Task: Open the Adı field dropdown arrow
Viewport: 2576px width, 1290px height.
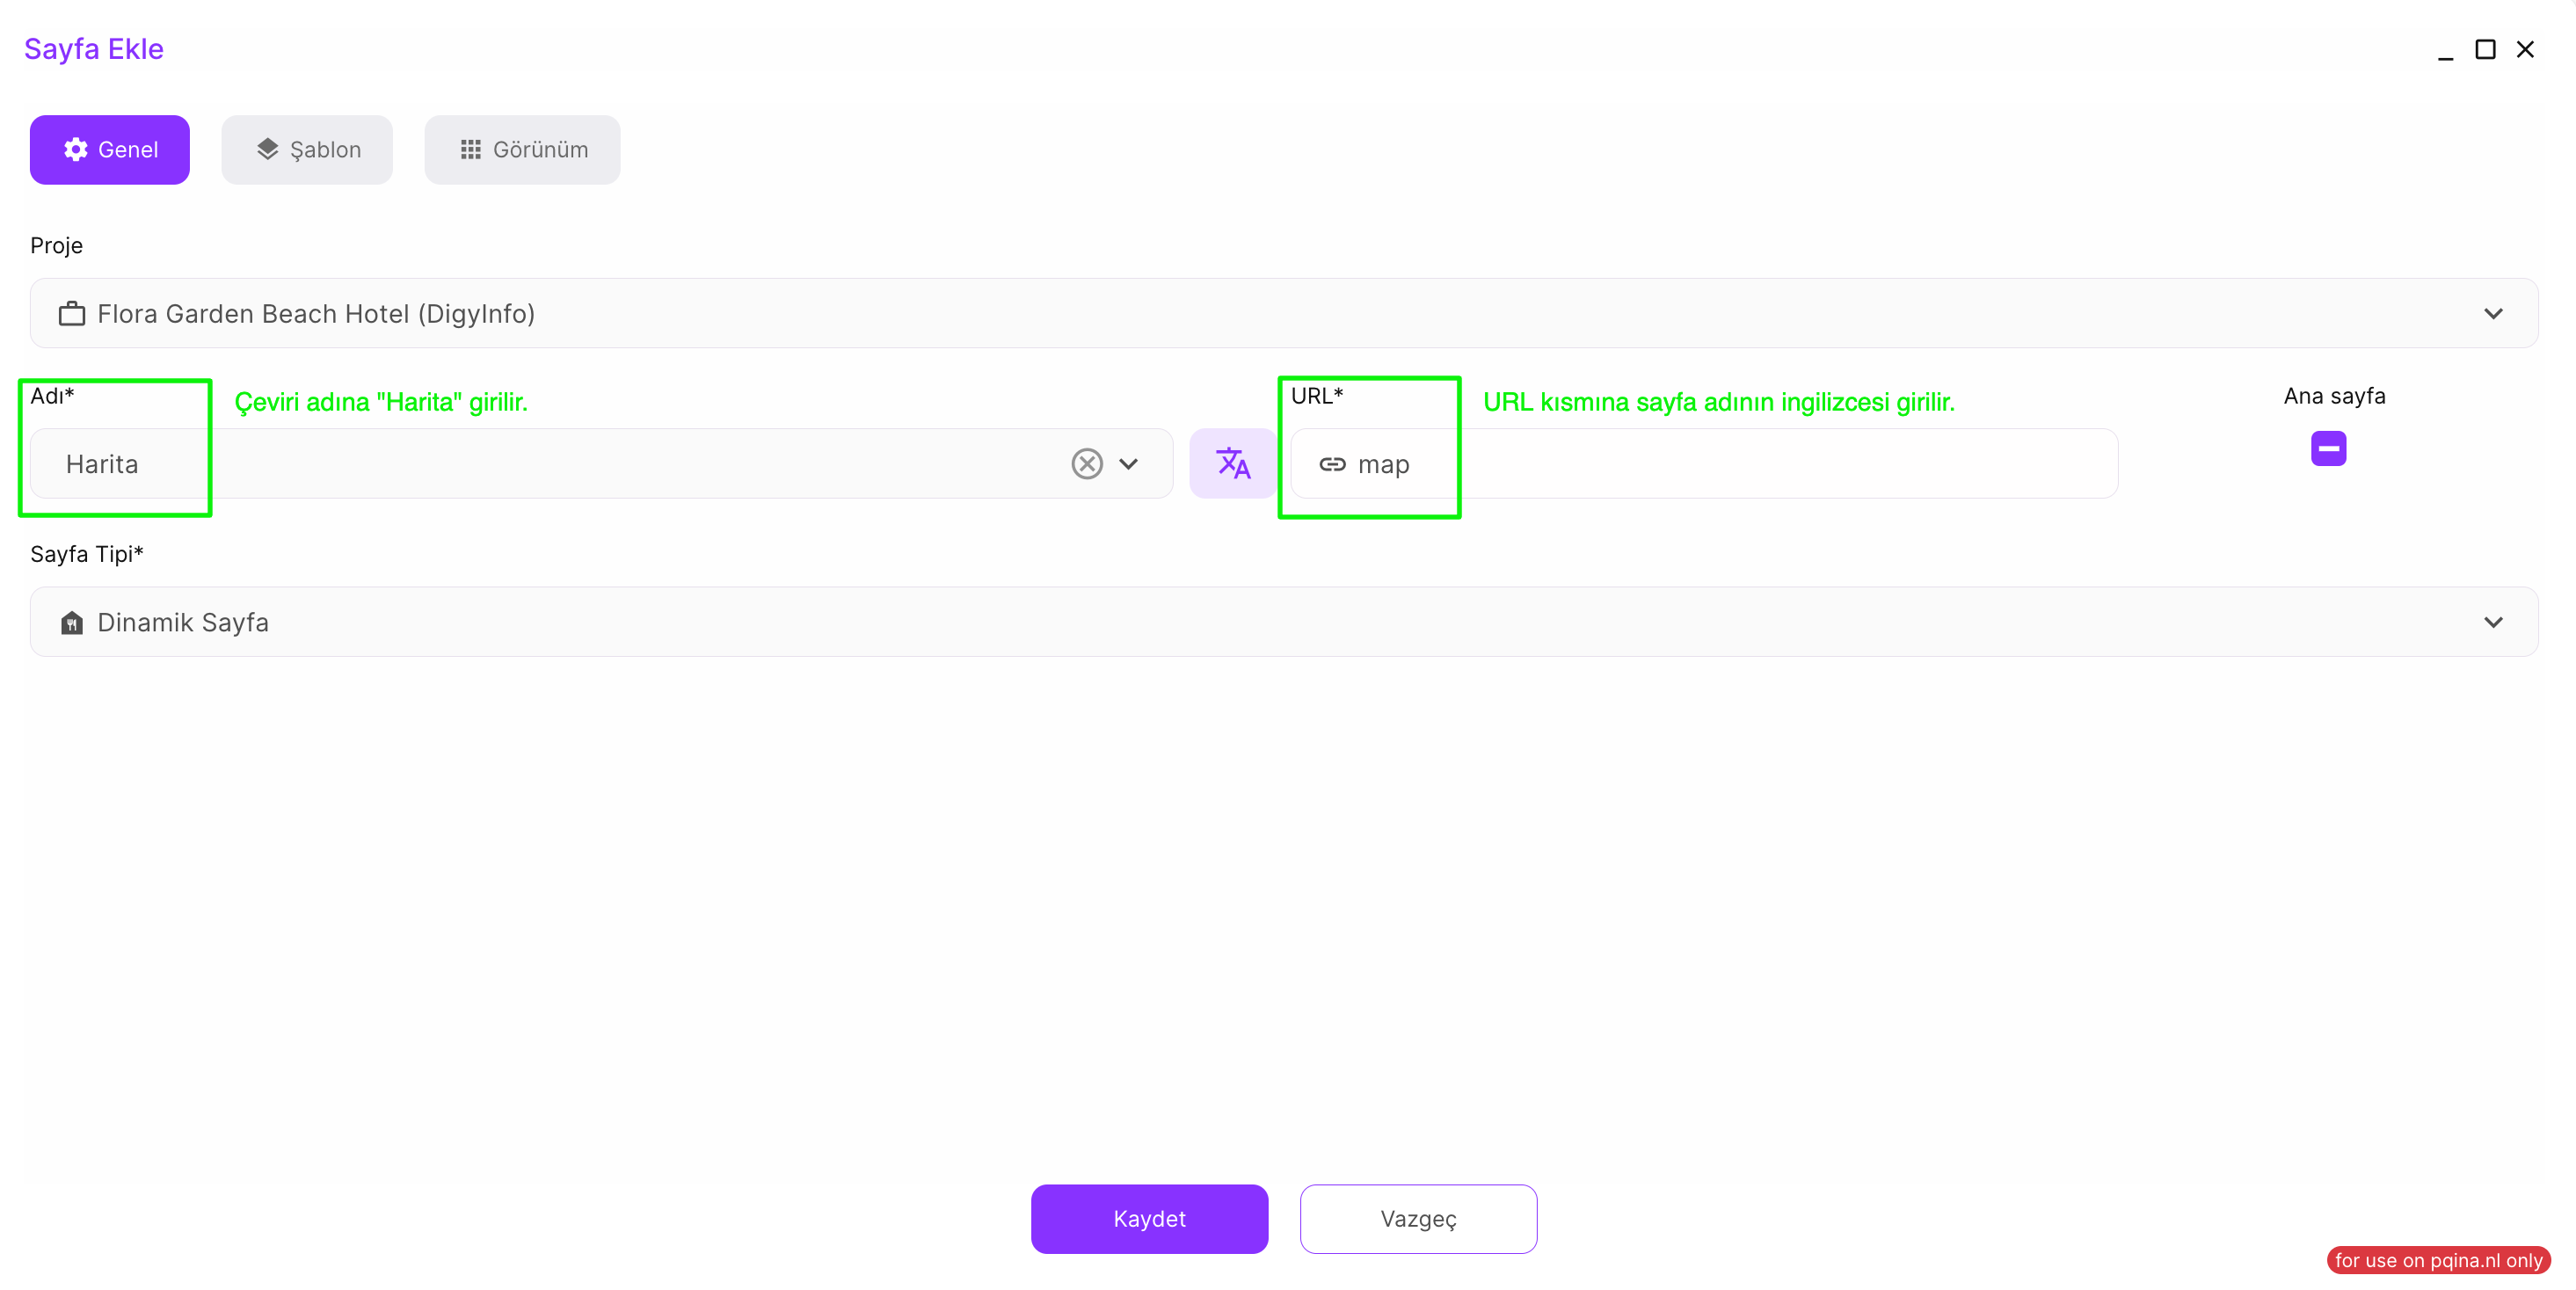Action: click(1128, 463)
